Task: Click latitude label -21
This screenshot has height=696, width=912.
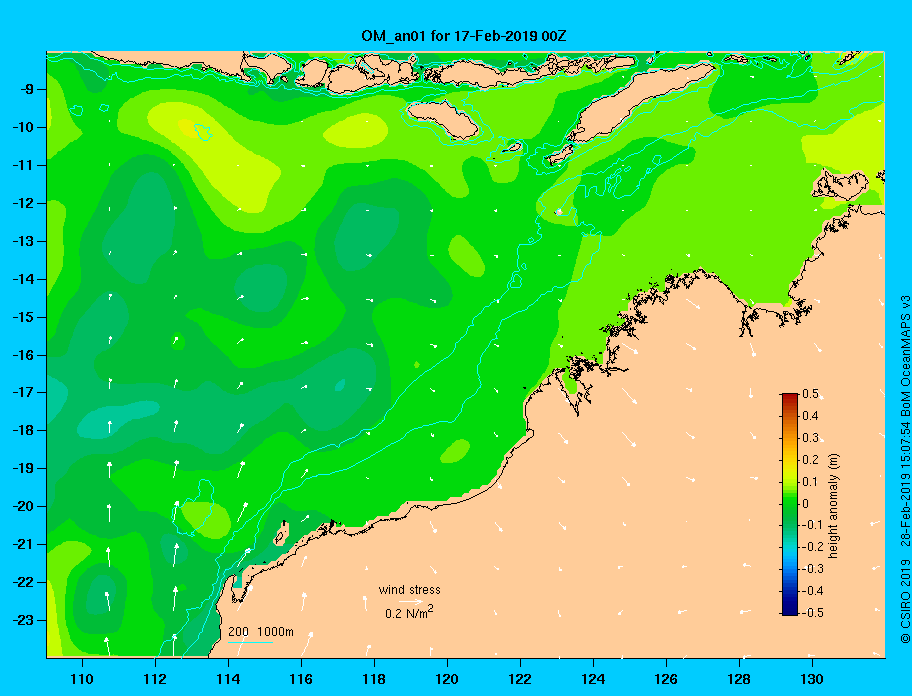Action: point(23,545)
